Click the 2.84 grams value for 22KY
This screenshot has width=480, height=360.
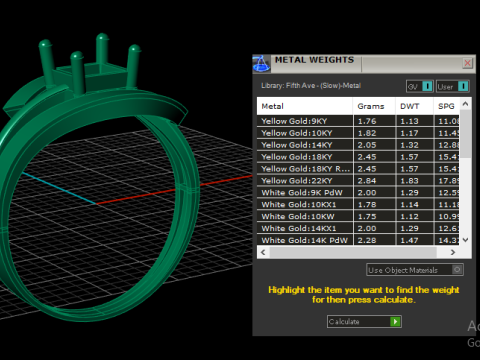(367, 181)
